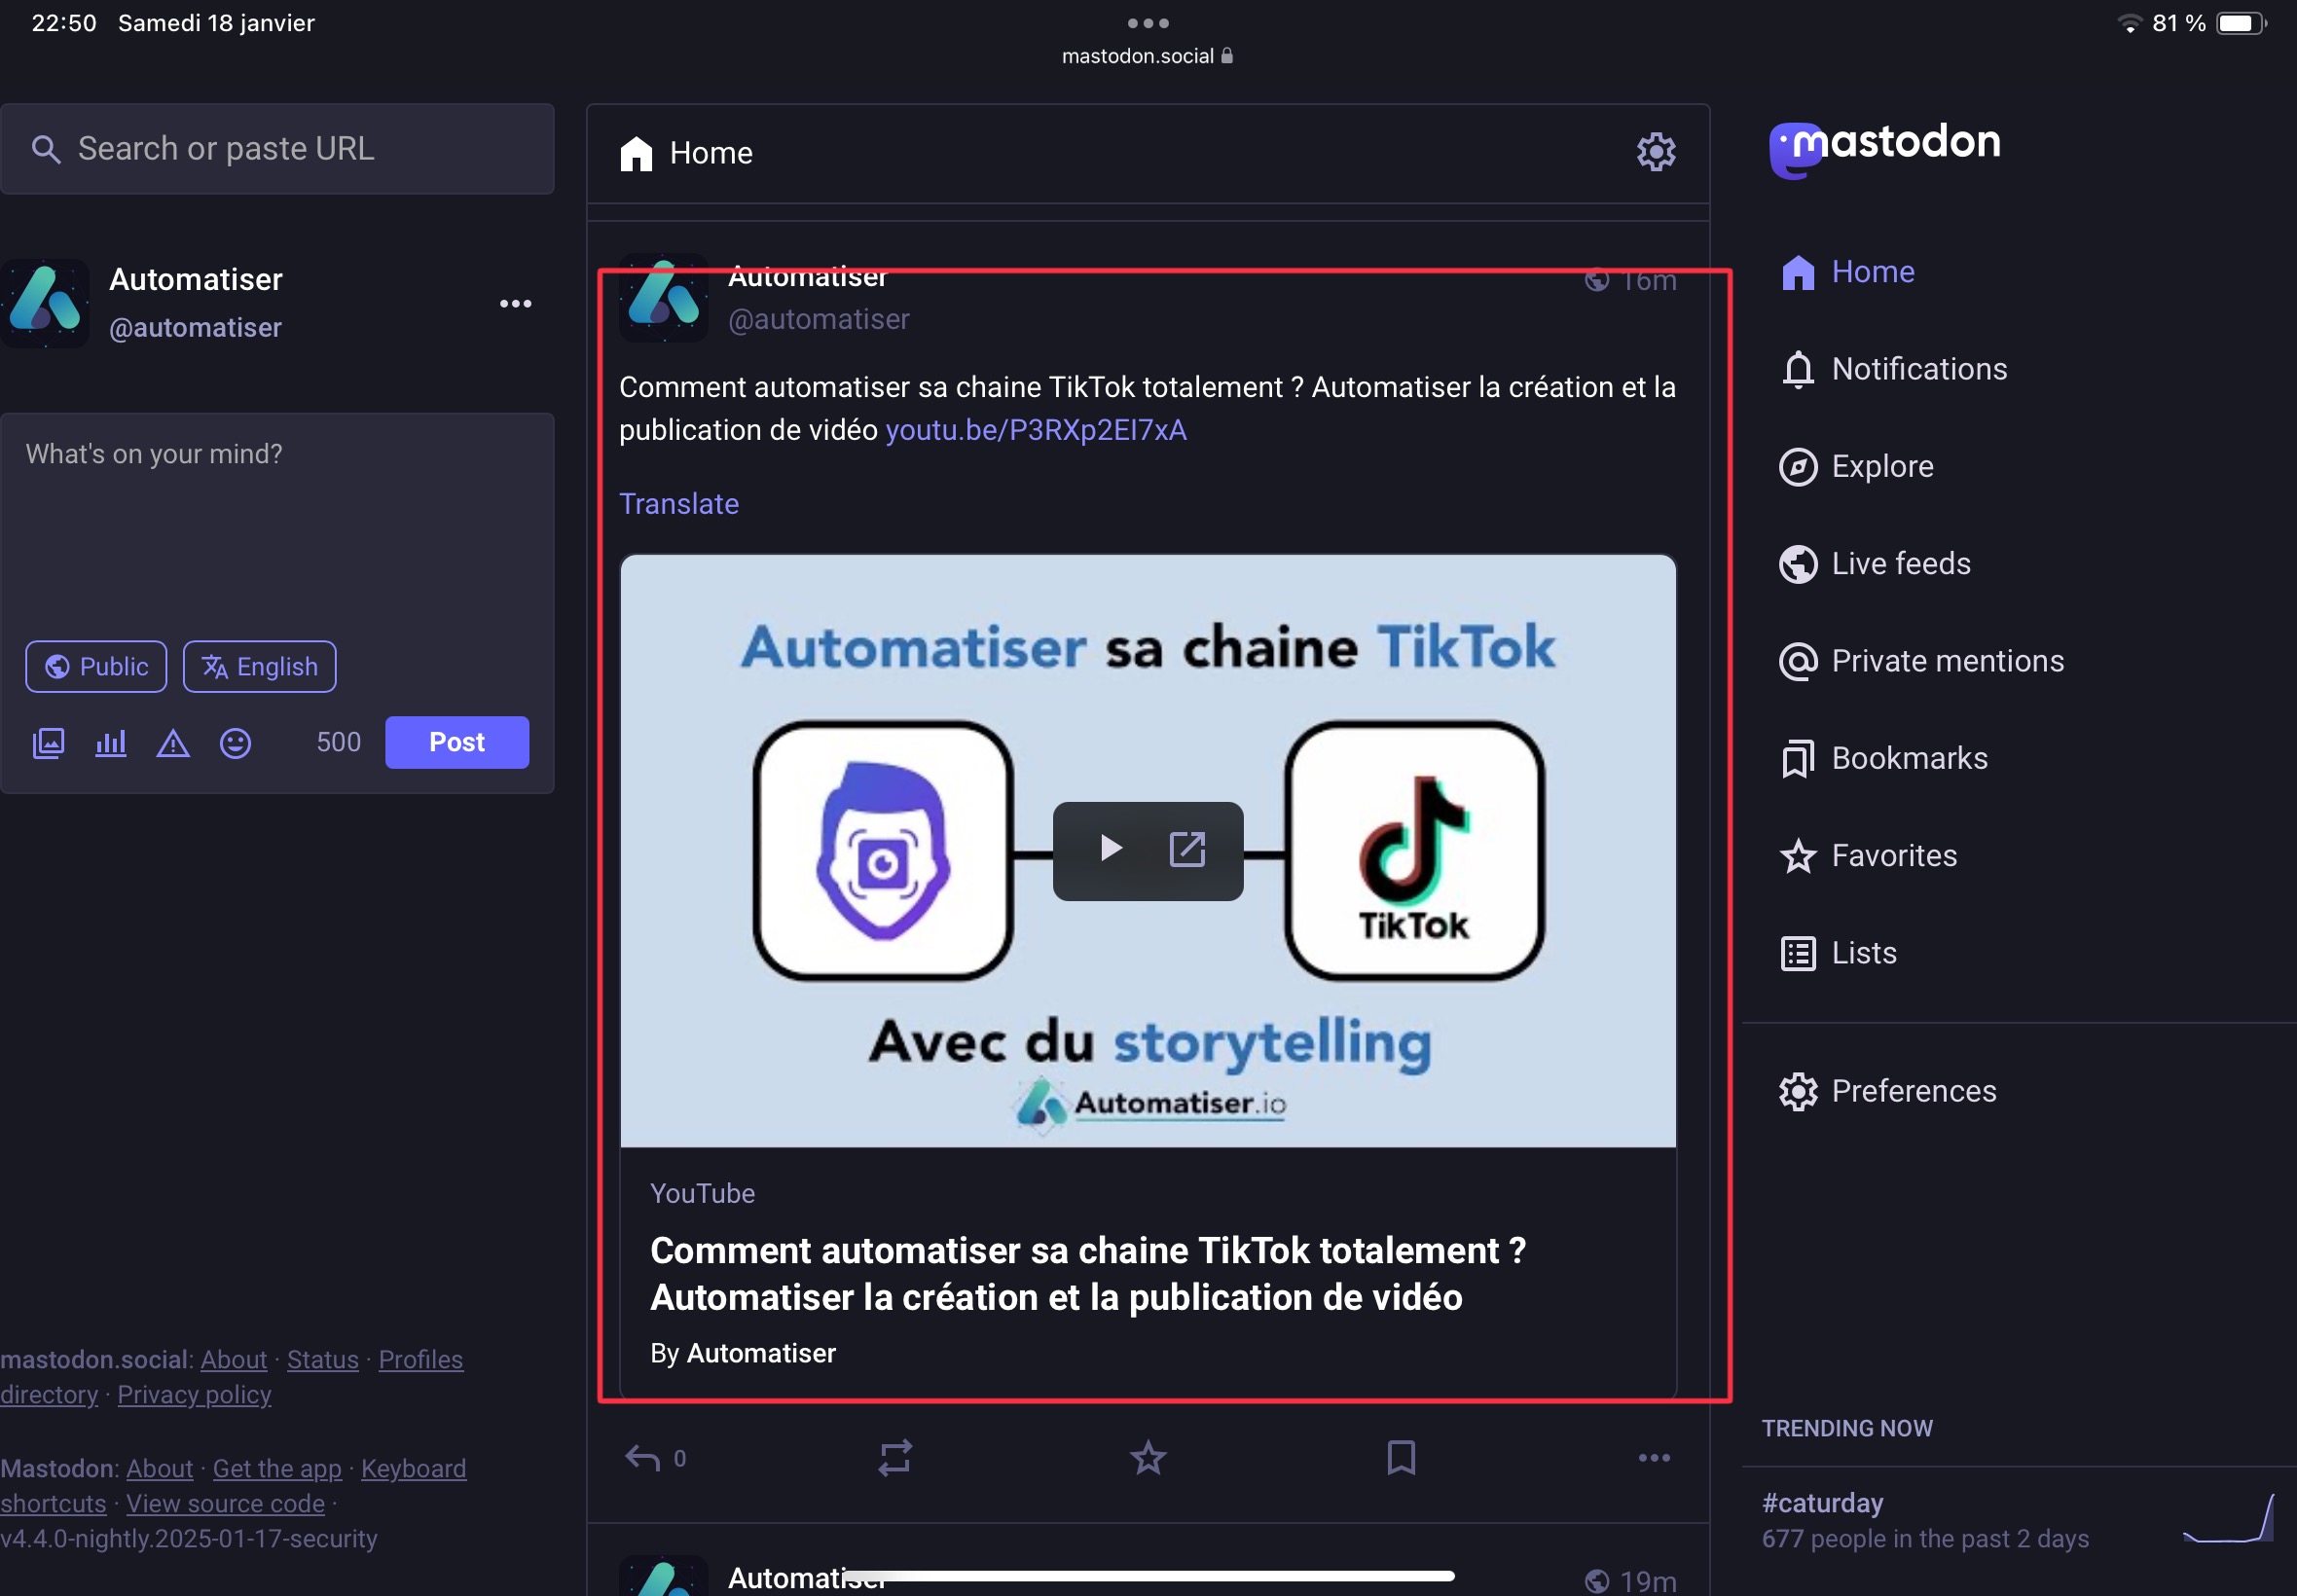This screenshot has height=1596, width=2297.
Task: Open emoji picker in composer
Action: (235, 743)
